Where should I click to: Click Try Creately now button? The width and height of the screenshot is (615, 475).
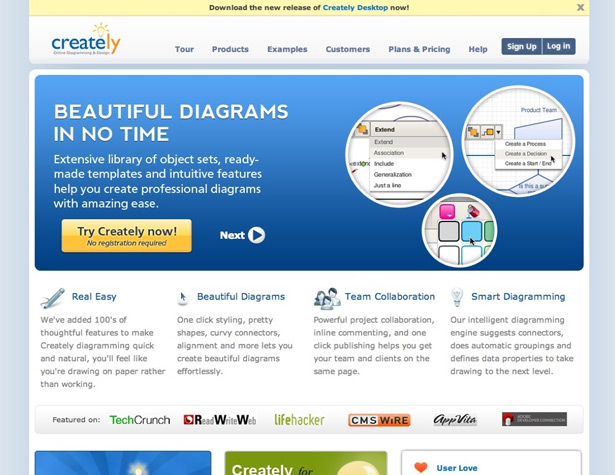pyautogui.click(x=127, y=235)
